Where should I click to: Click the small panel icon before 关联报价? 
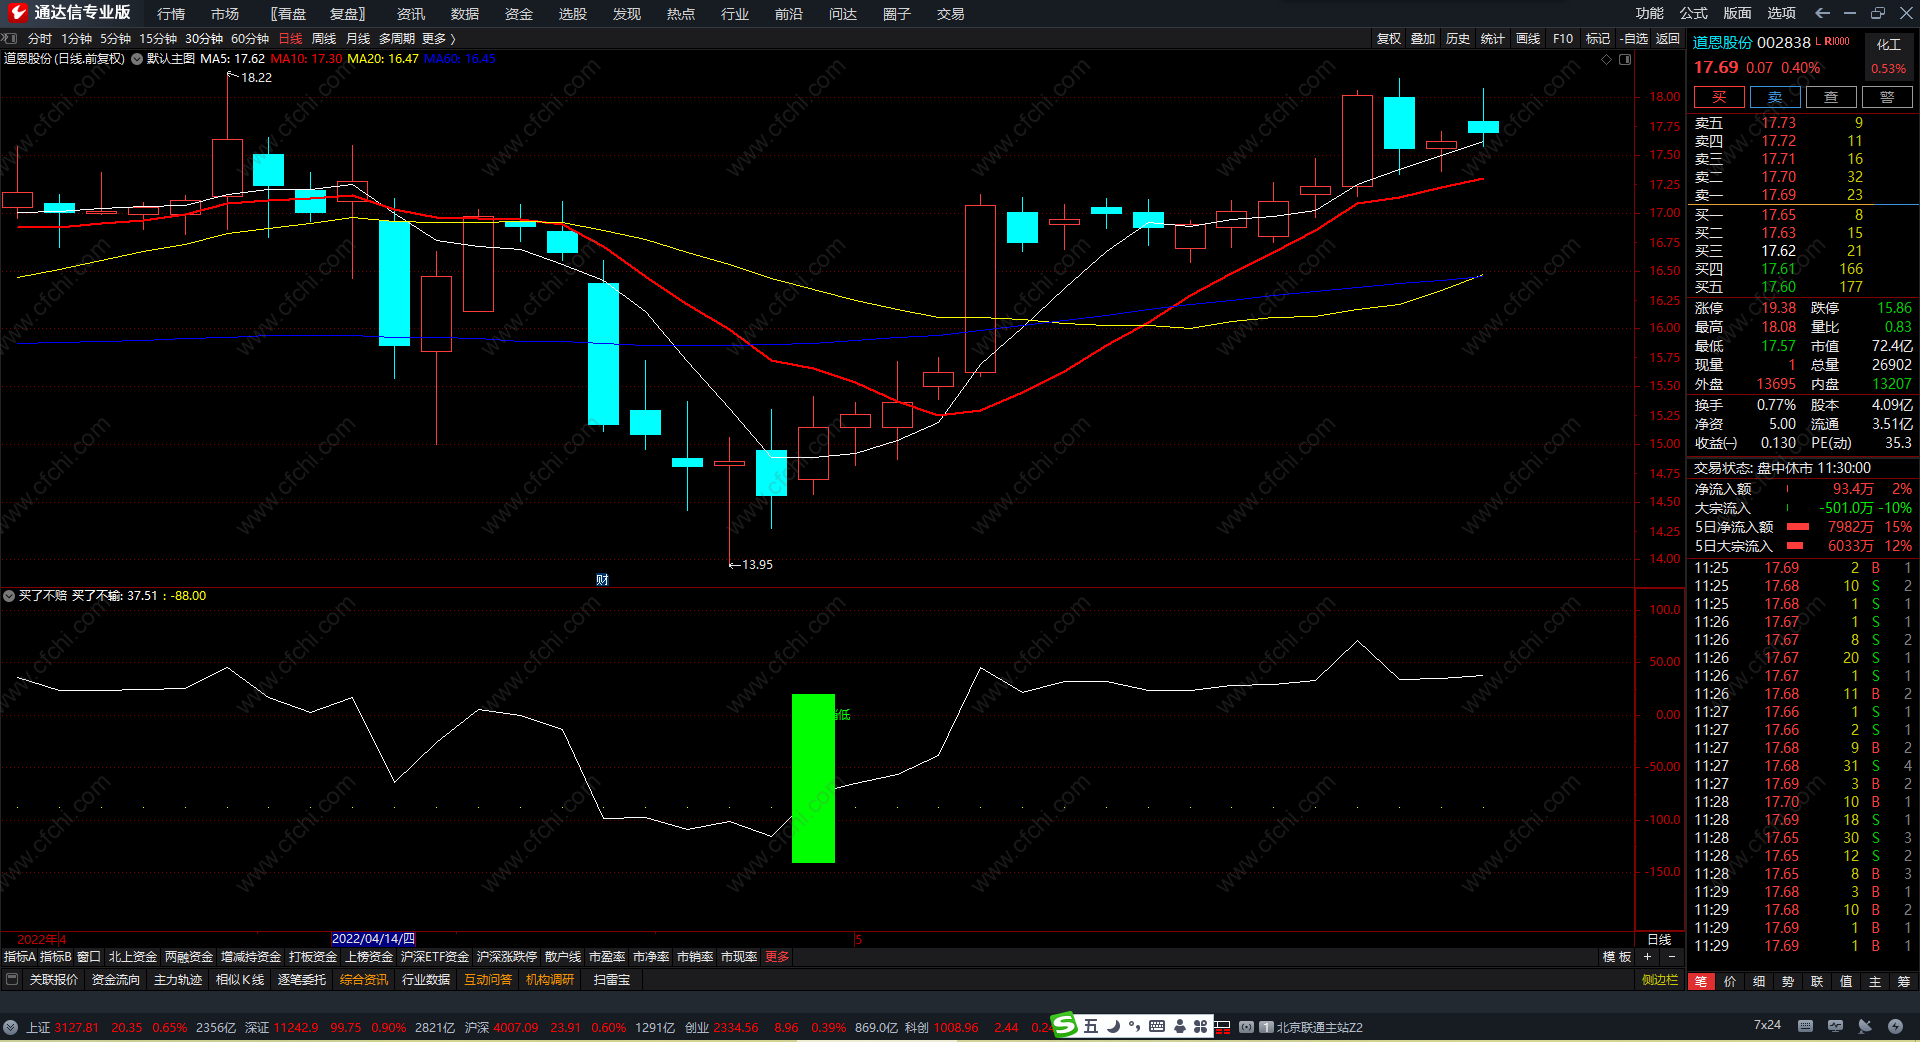(12, 980)
